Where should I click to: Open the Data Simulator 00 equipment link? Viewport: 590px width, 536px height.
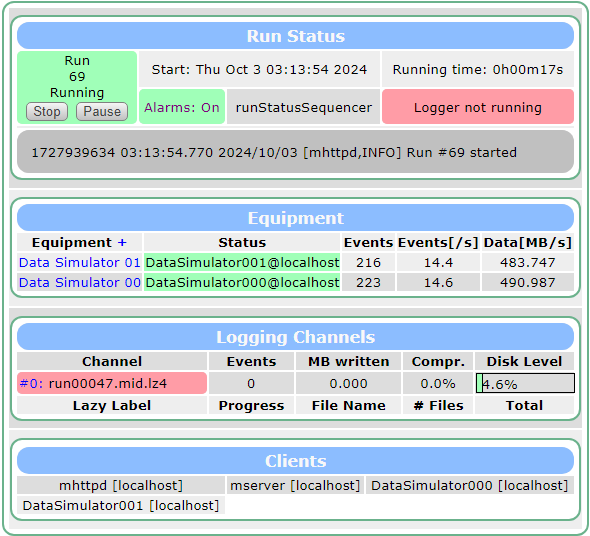coord(79,282)
